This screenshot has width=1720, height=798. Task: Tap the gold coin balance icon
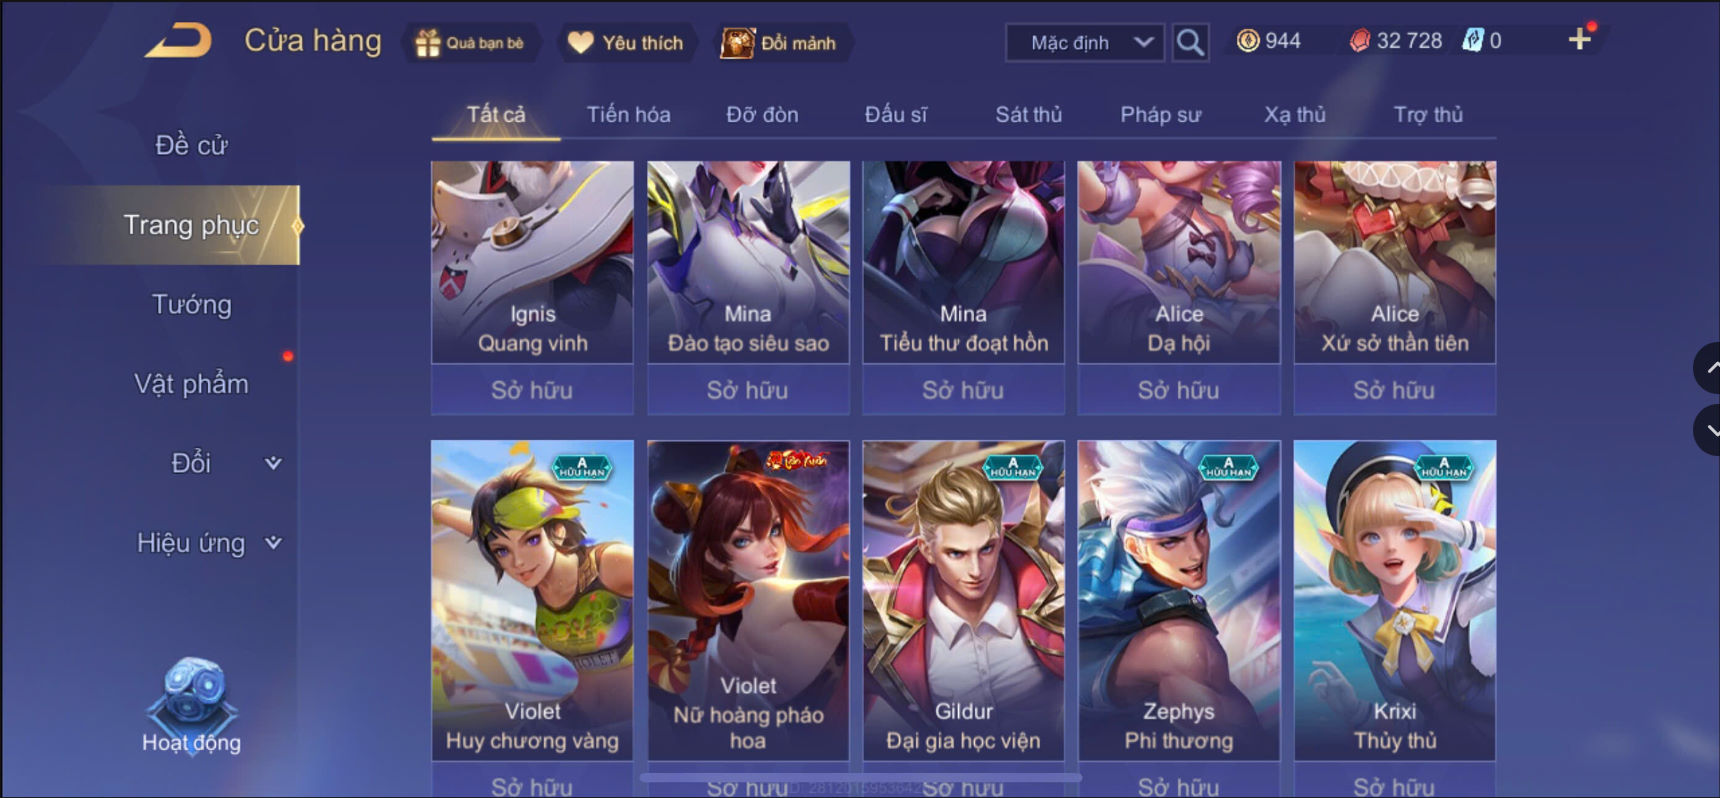point(1248,41)
